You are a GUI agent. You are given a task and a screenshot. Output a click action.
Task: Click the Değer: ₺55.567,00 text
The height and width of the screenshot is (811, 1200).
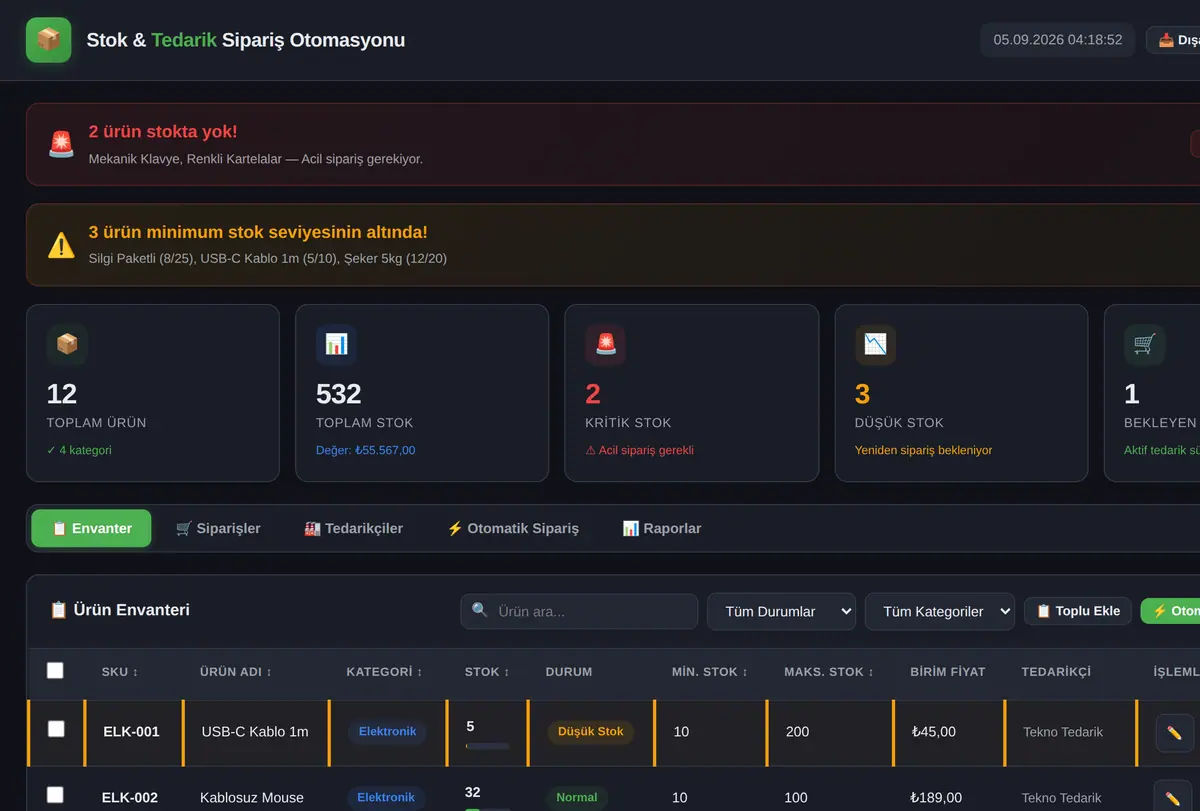[366, 450]
